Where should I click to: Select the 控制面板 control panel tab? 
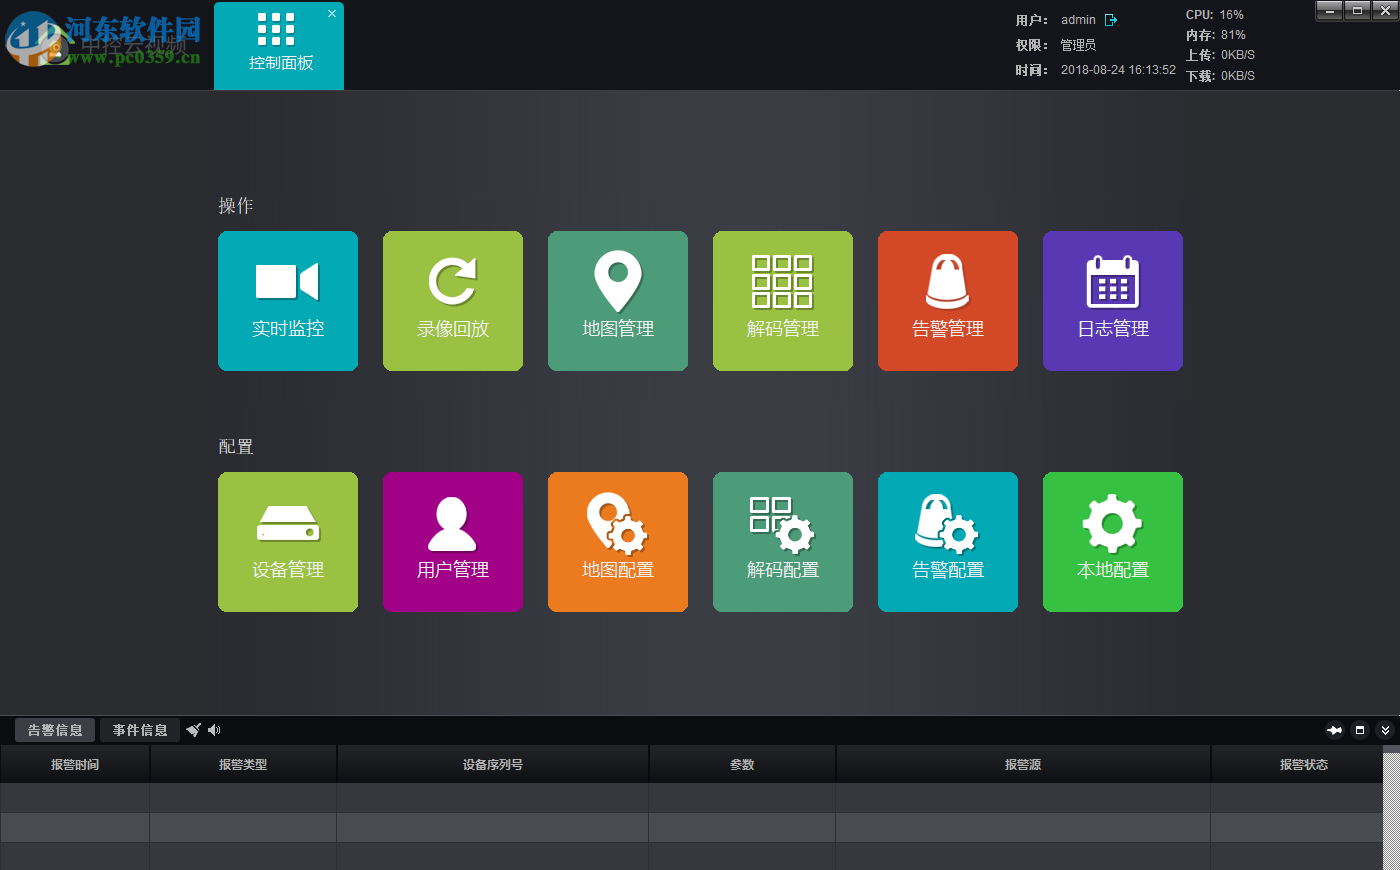point(279,46)
